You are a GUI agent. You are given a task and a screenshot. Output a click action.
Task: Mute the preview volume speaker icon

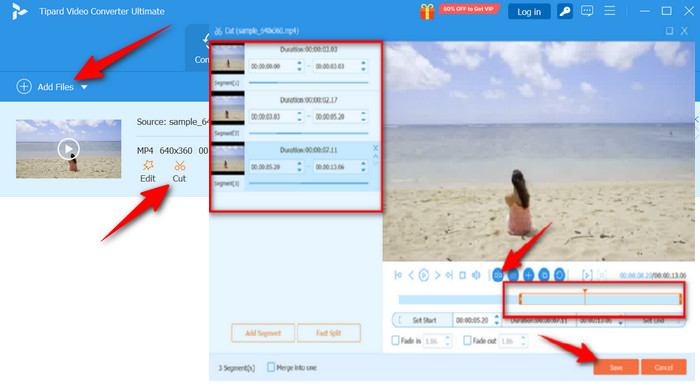click(476, 275)
